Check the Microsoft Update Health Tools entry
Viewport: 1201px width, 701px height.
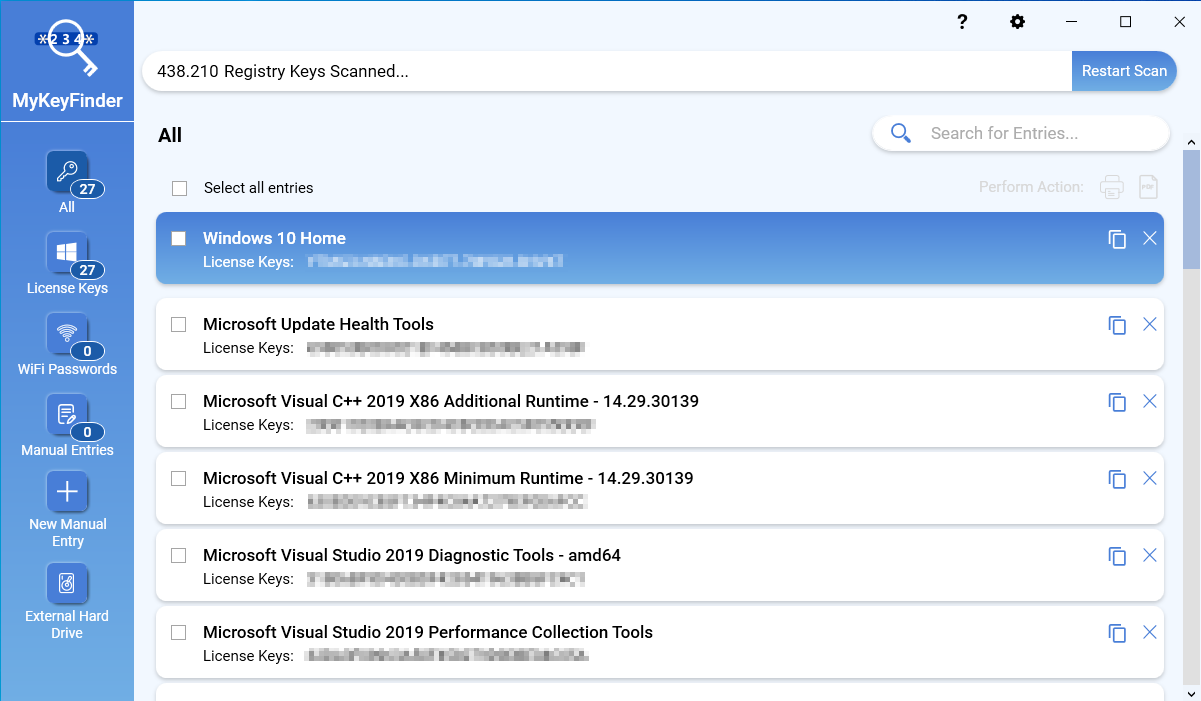[179, 324]
